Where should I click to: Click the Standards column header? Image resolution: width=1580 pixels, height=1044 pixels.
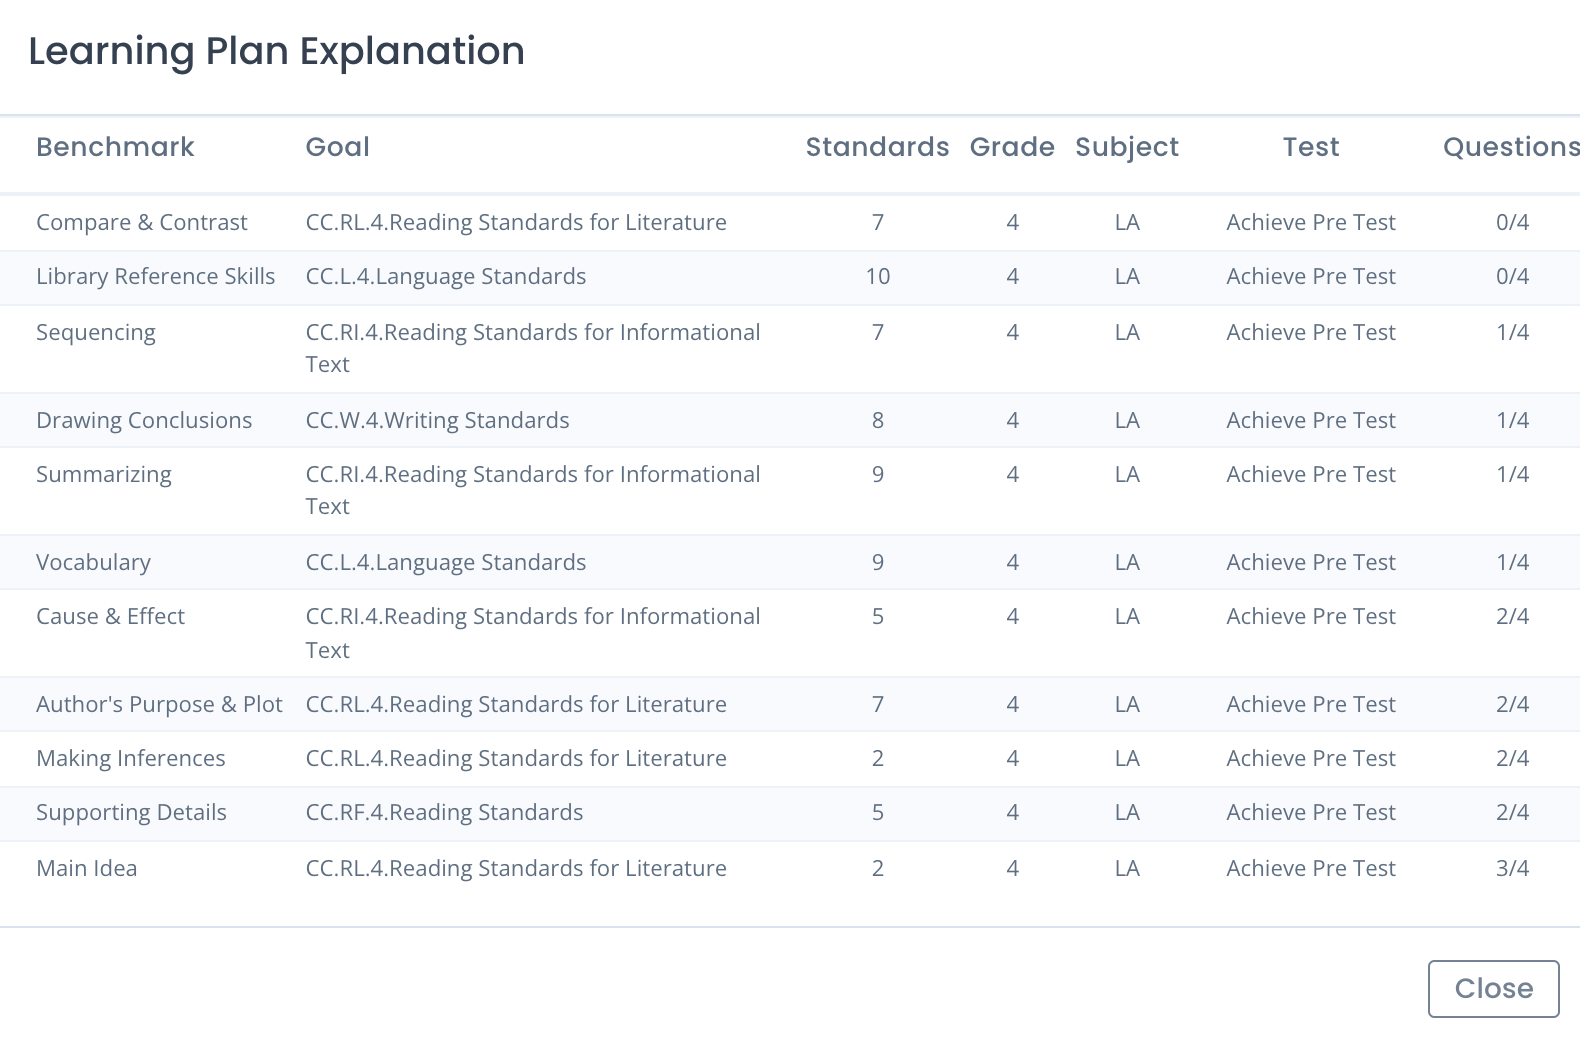point(877,147)
